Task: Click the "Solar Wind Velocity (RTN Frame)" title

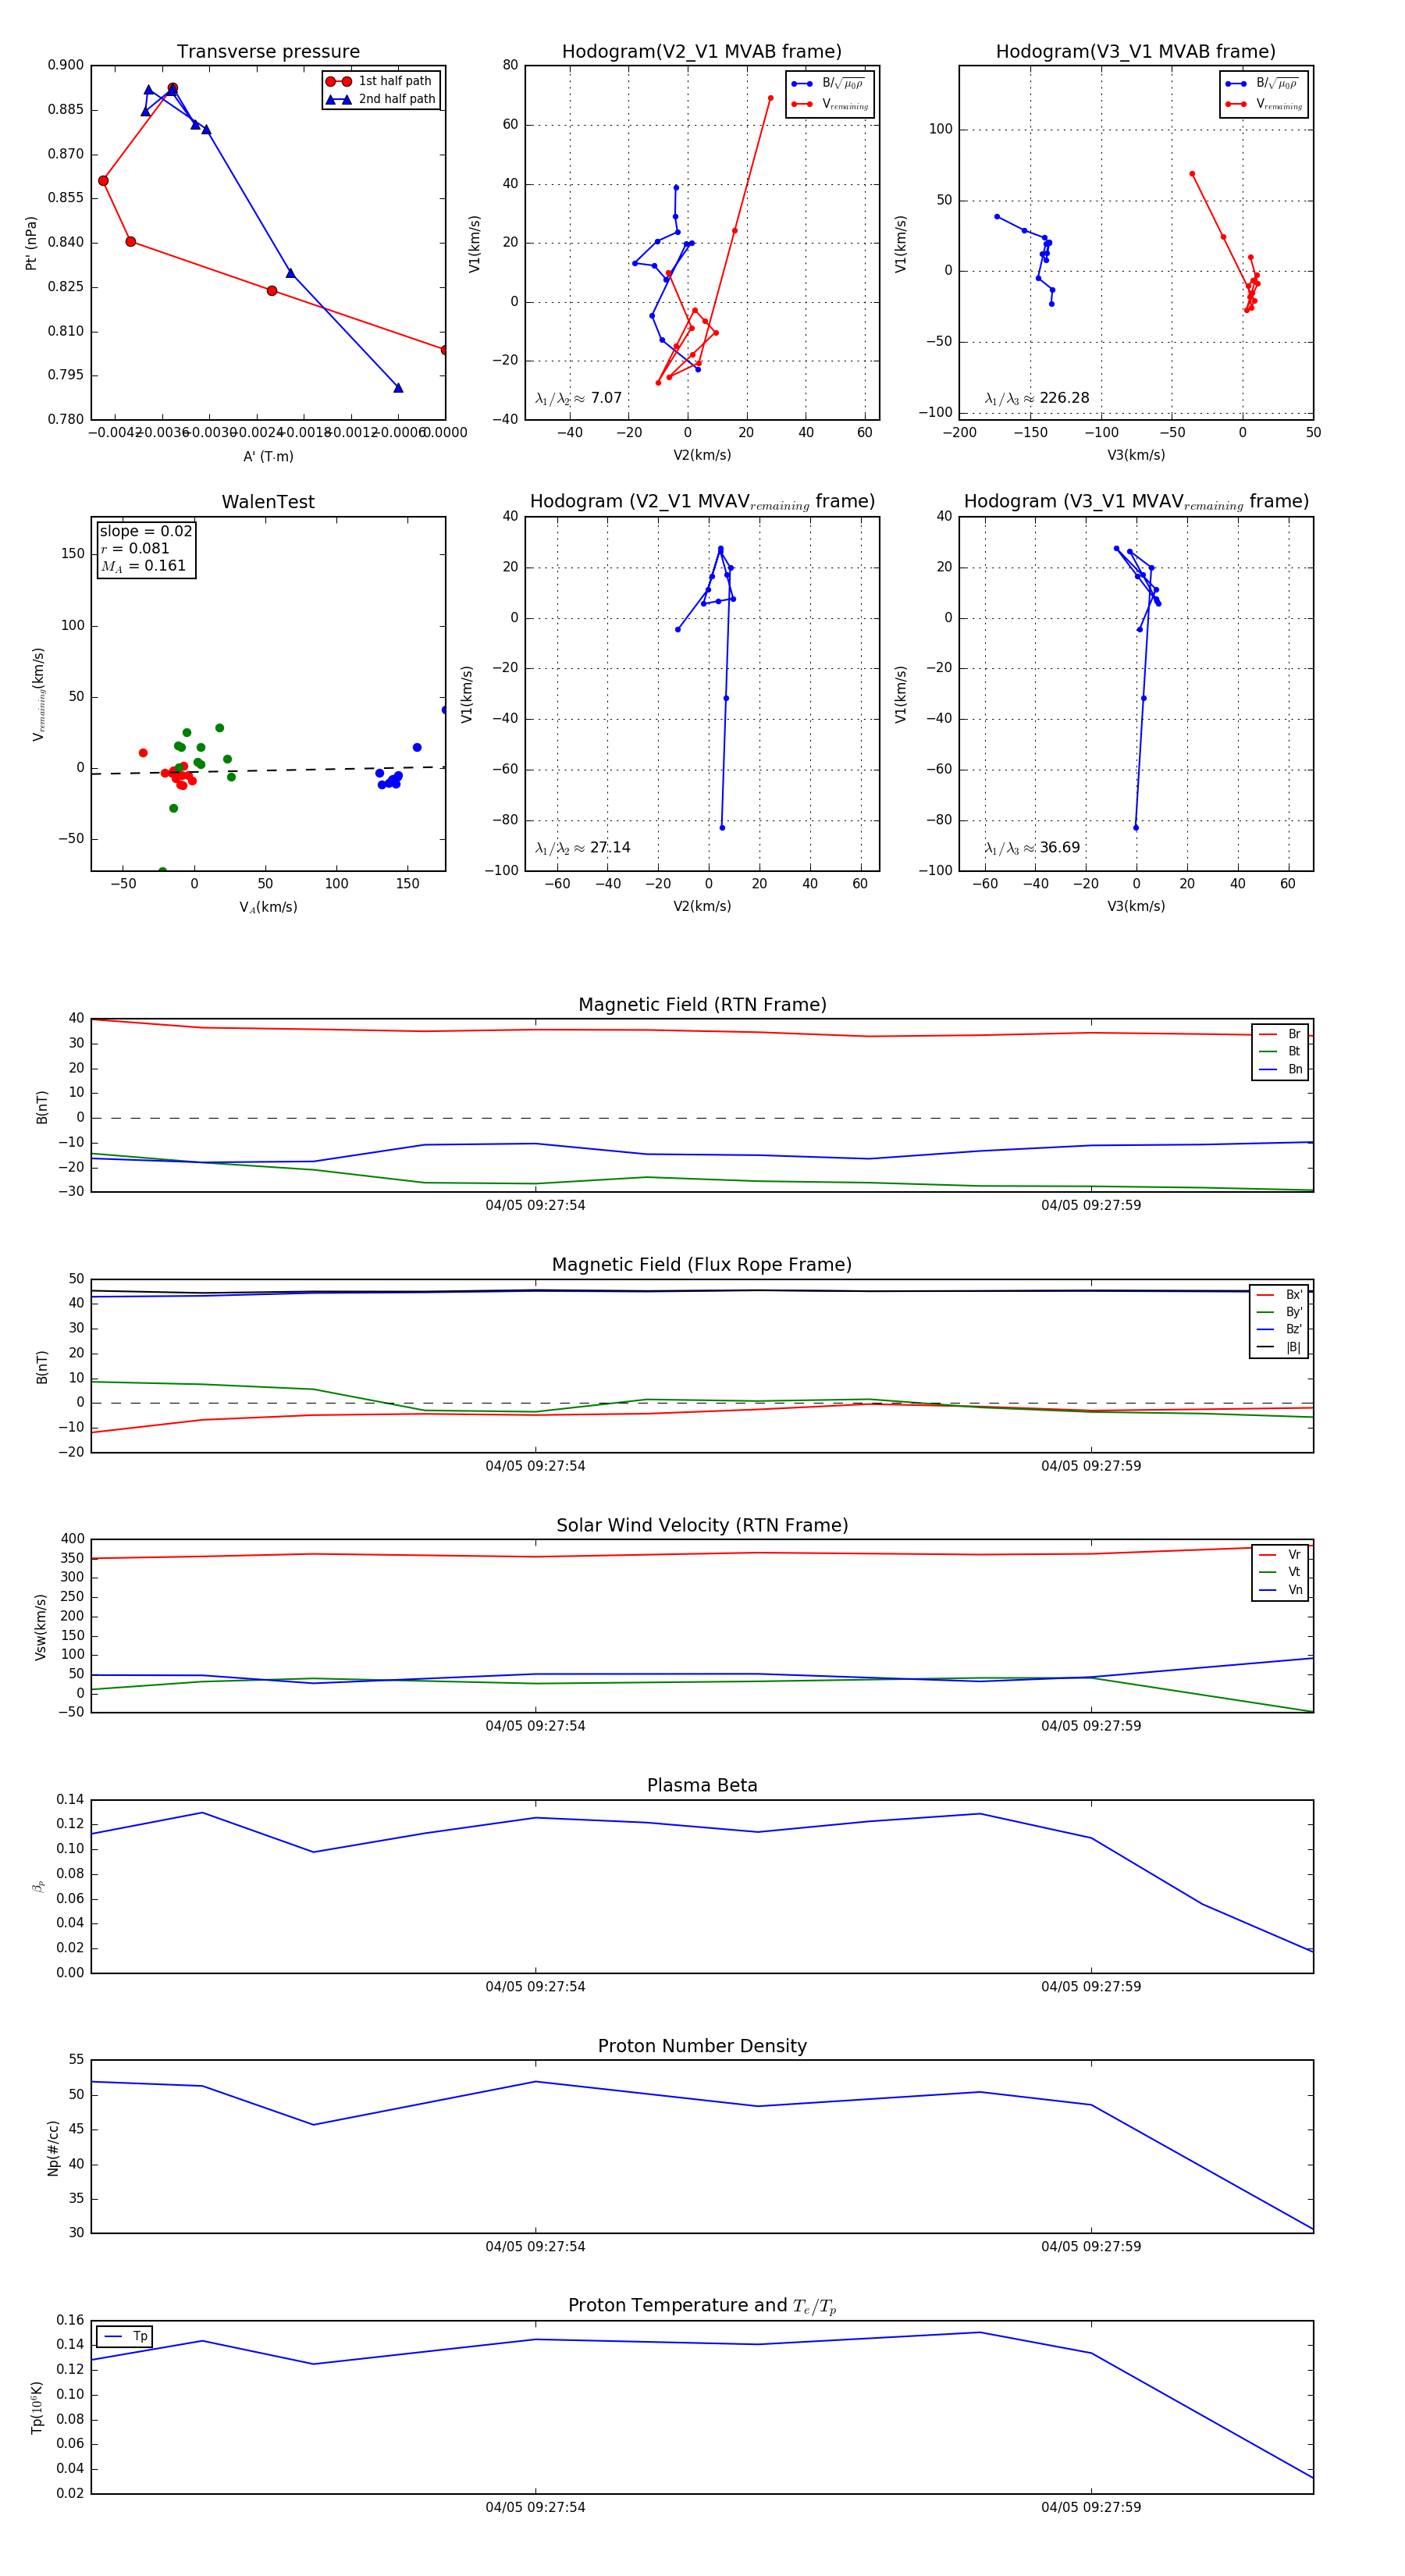Action: (x=702, y=1526)
